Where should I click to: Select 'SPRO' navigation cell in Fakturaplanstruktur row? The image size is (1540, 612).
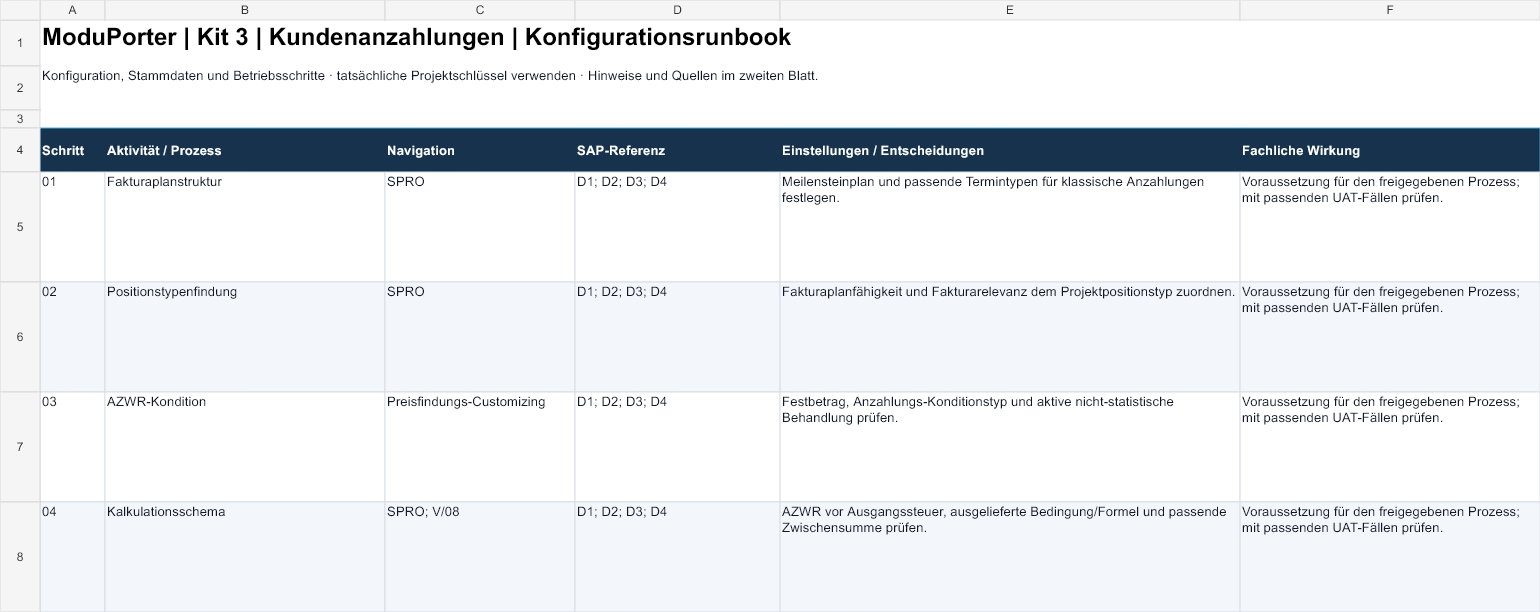click(480, 227)
